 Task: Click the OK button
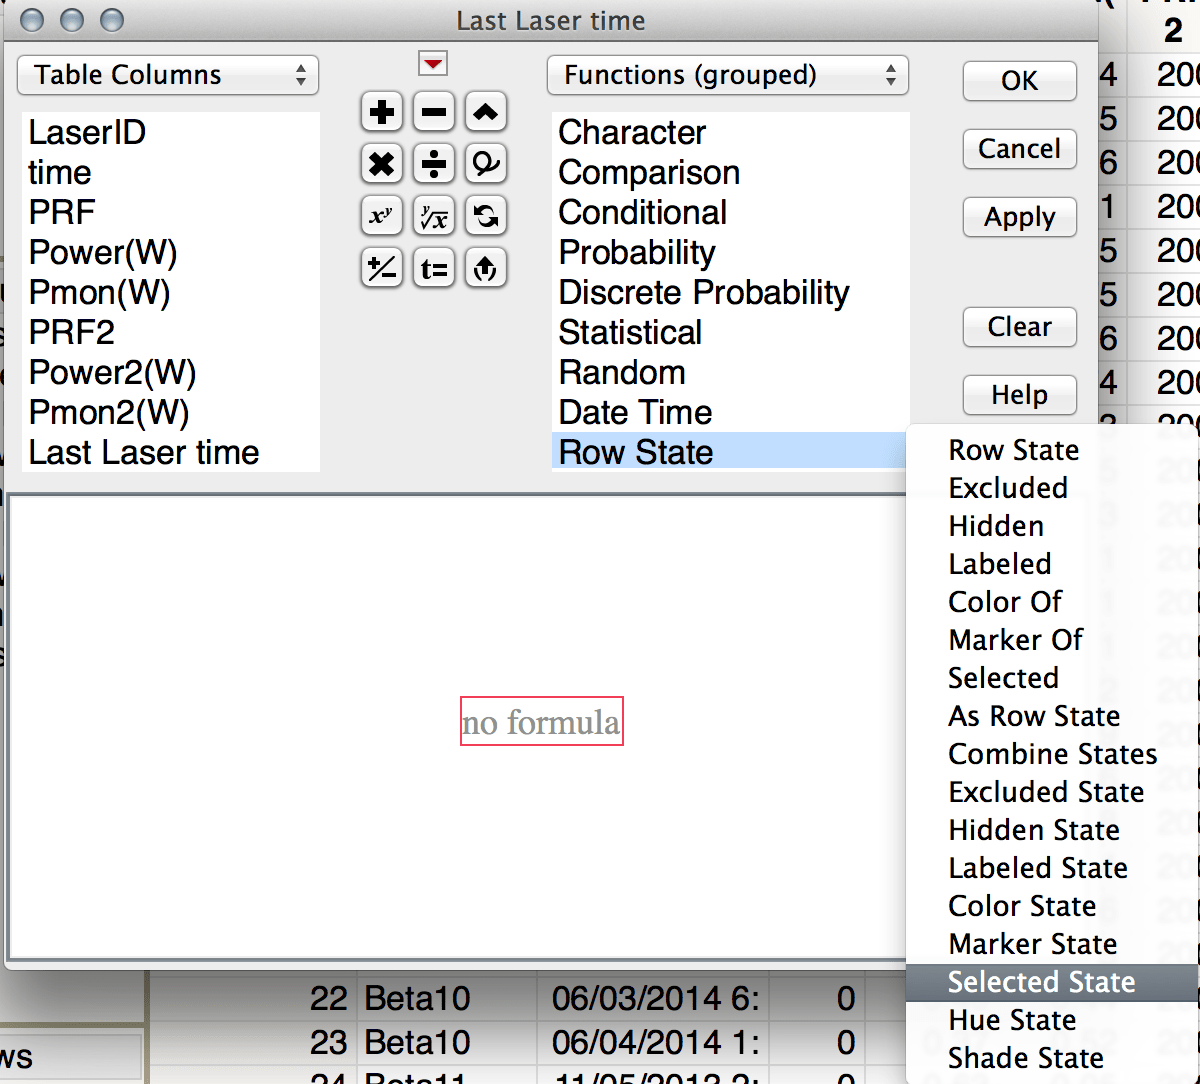pos(1019,81)
